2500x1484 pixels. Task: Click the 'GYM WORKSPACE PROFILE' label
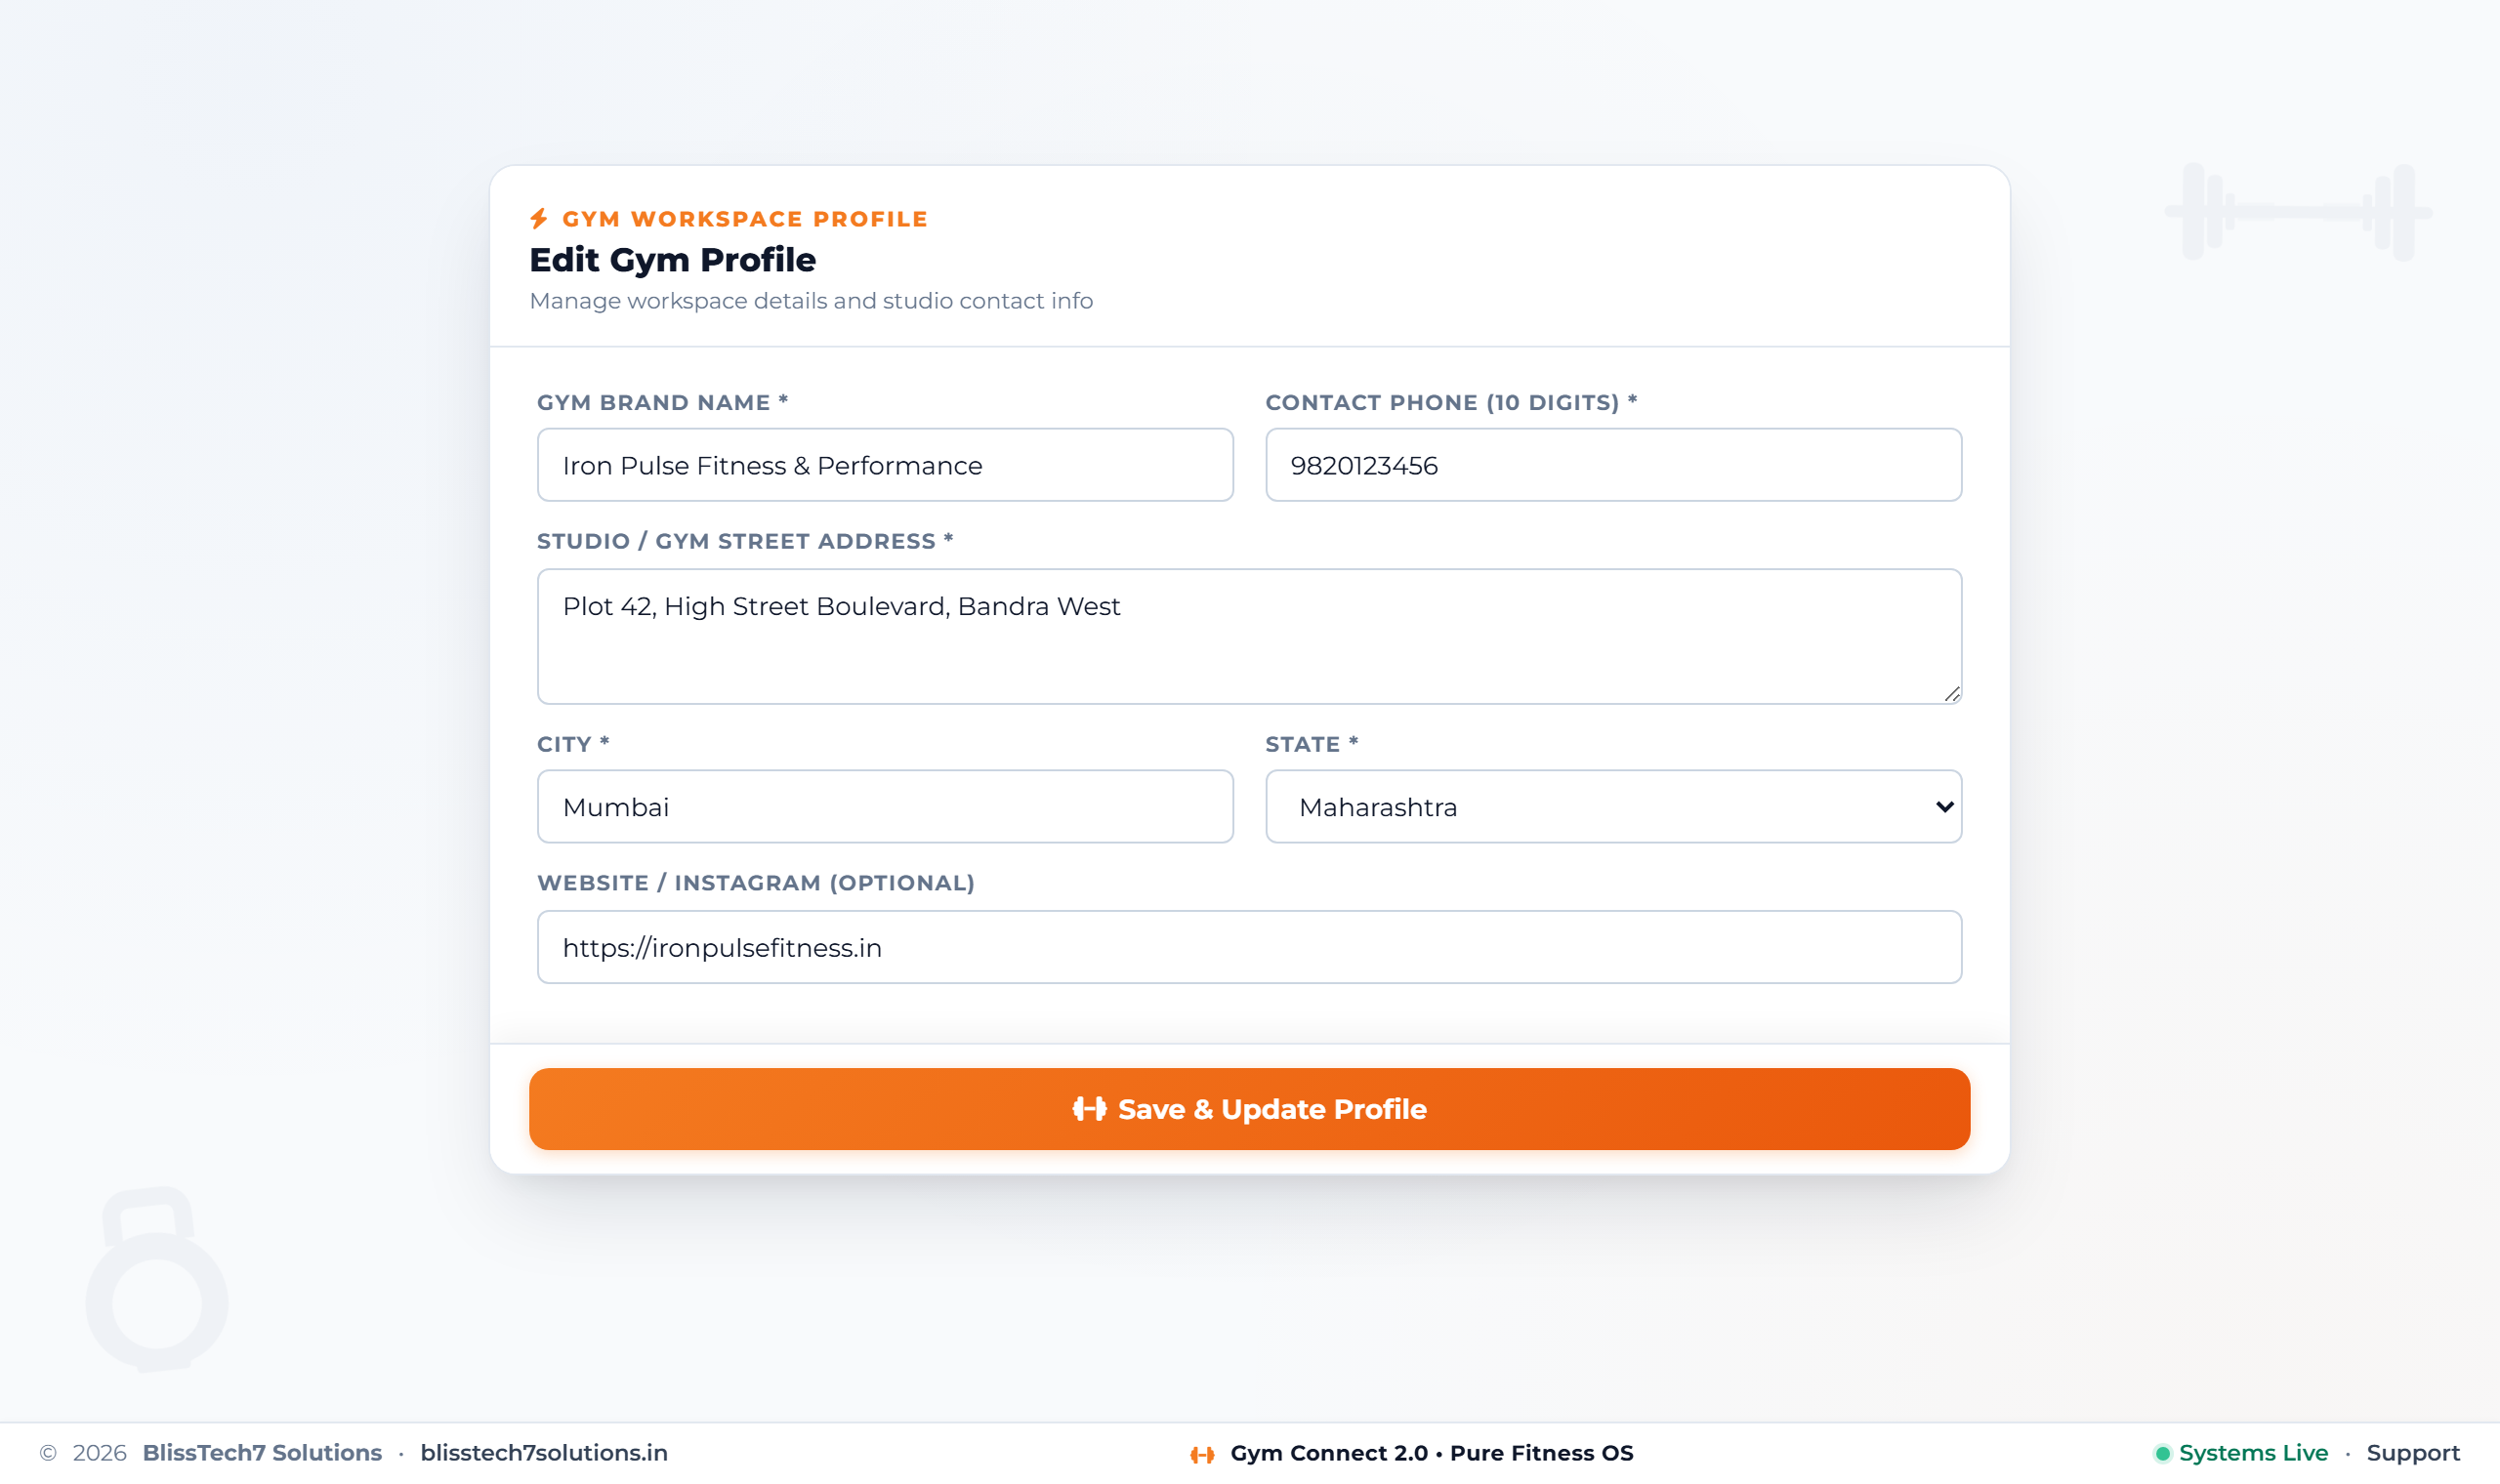(x=745, y=219)
